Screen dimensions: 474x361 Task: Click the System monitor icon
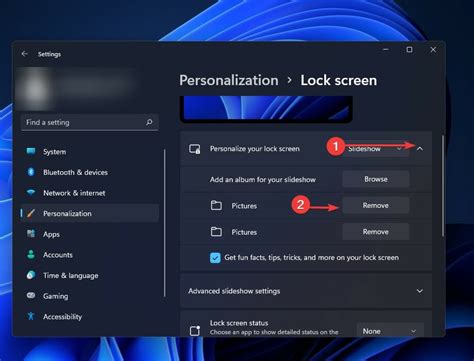pos(31,151)
